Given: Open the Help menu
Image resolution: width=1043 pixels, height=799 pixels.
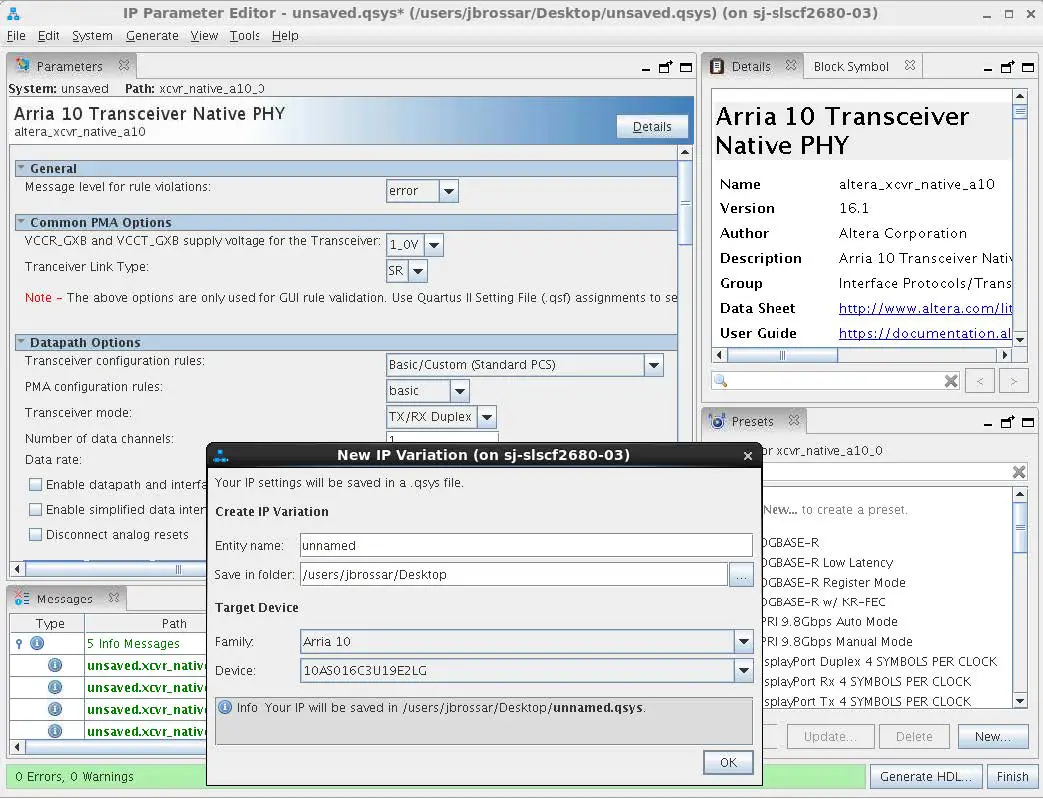Looking at the screenshot, I should (x=285, y=35).
